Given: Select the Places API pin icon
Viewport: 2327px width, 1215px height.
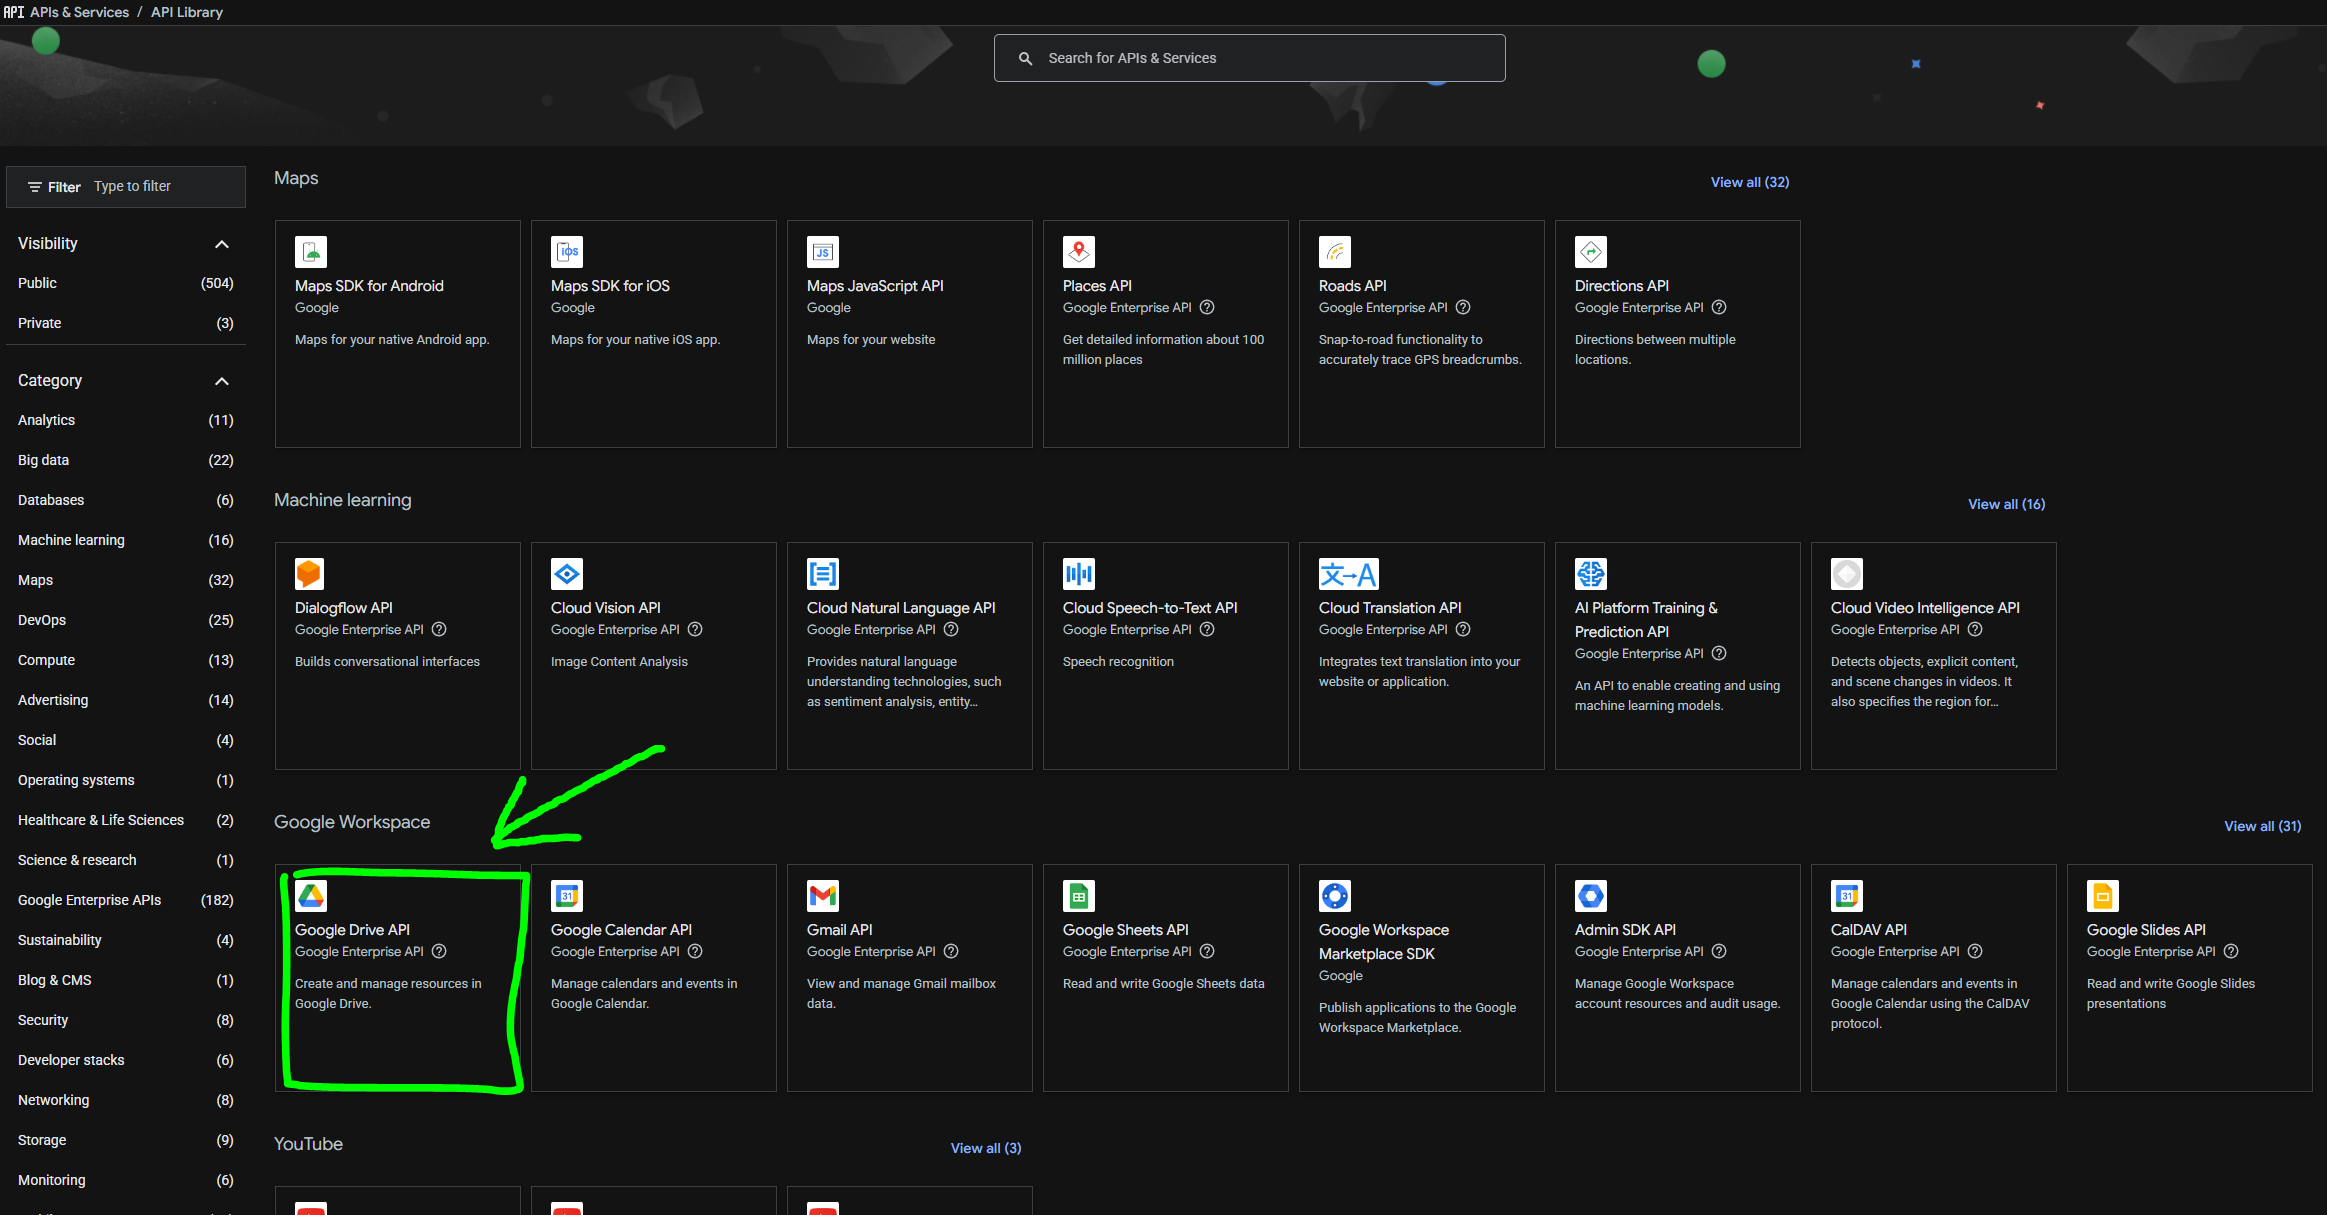Looking at the screenshot, I should click(x=1078, y=252).
